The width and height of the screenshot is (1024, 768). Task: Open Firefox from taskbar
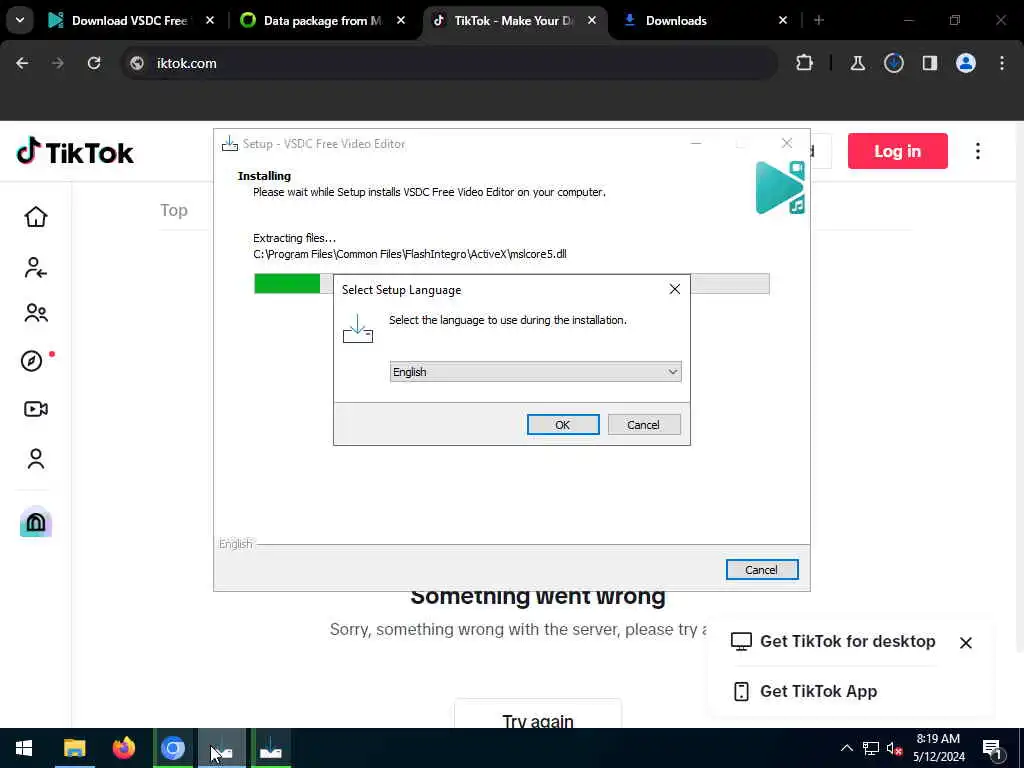[123, 748]
